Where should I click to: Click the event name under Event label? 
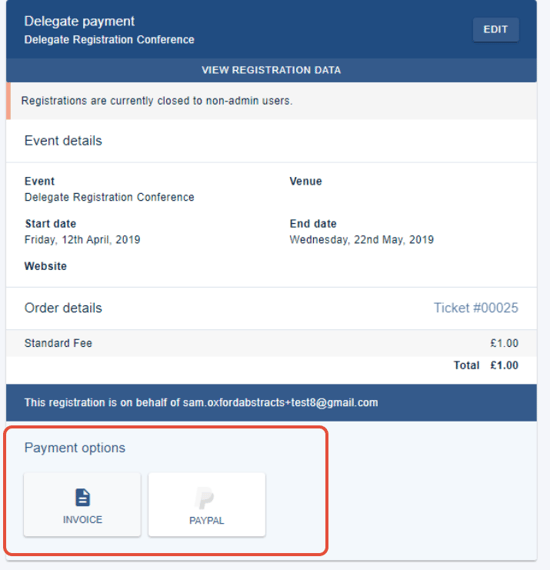tap(109, 197)
